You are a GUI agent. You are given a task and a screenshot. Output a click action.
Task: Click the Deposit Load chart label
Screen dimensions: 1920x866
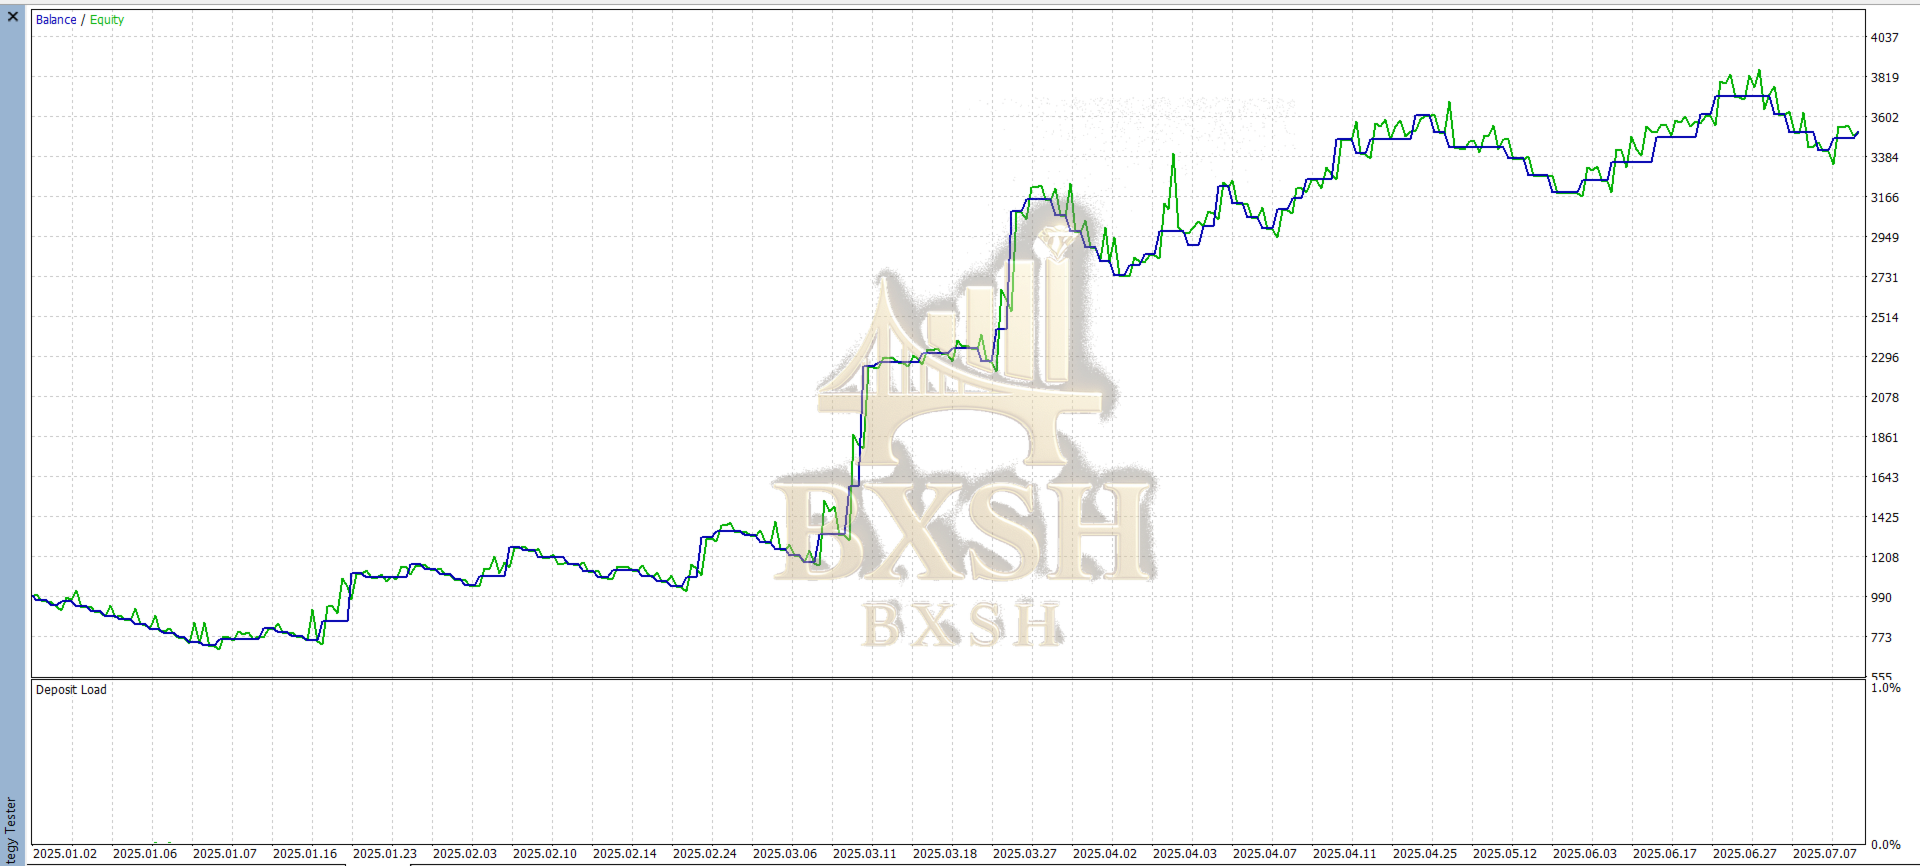click(x=71, y=690)
